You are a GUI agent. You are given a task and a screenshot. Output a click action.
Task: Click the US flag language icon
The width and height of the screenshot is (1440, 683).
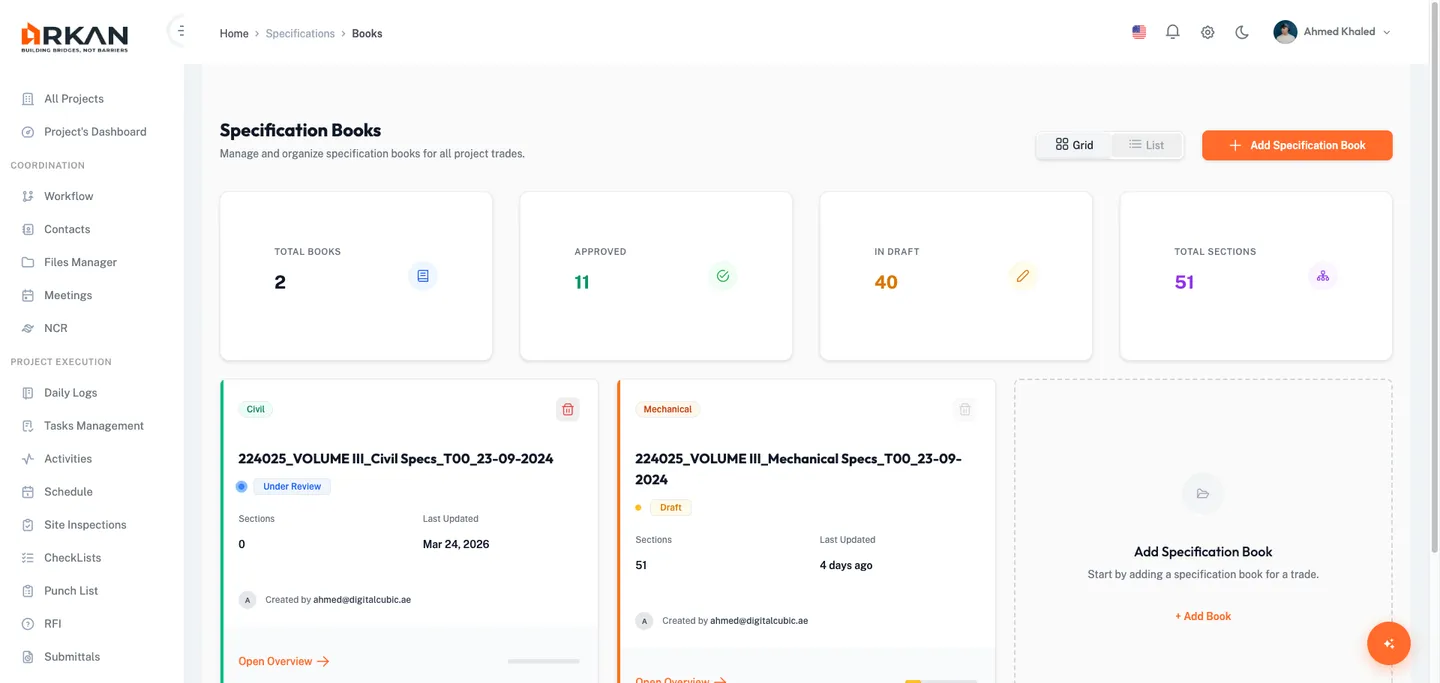(1139, 32)
